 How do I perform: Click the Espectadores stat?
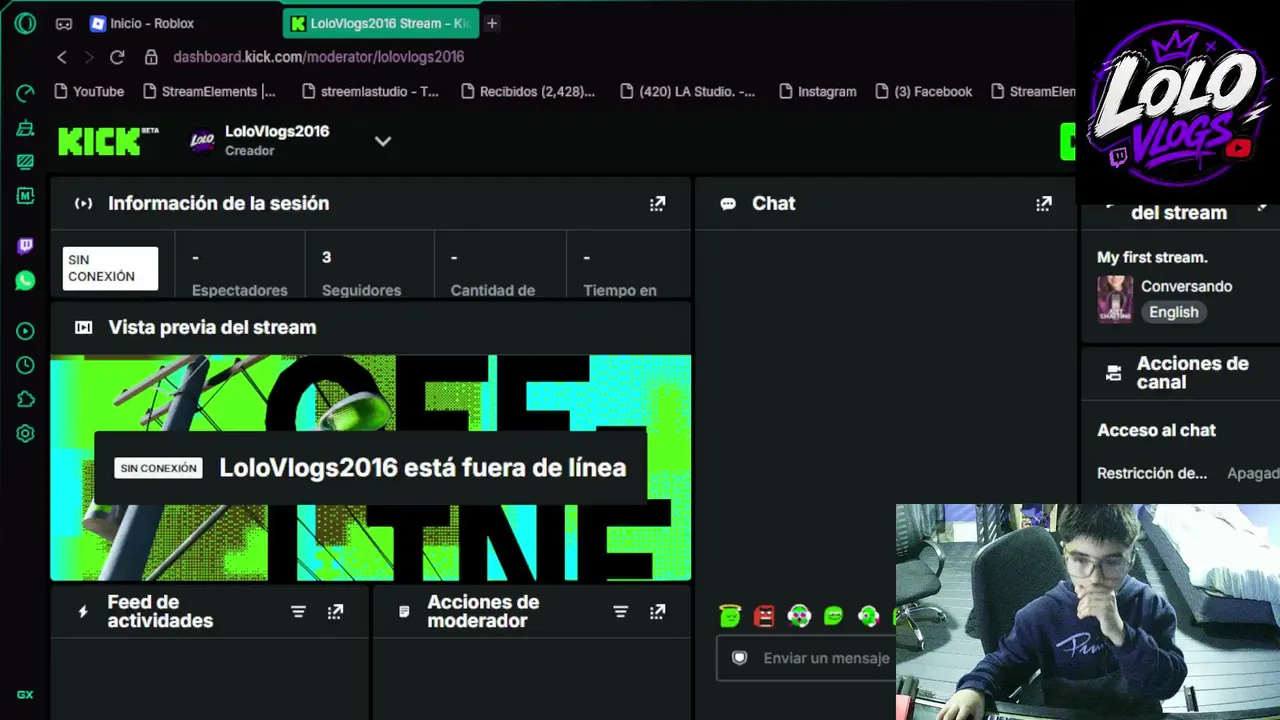click(239, 273)
